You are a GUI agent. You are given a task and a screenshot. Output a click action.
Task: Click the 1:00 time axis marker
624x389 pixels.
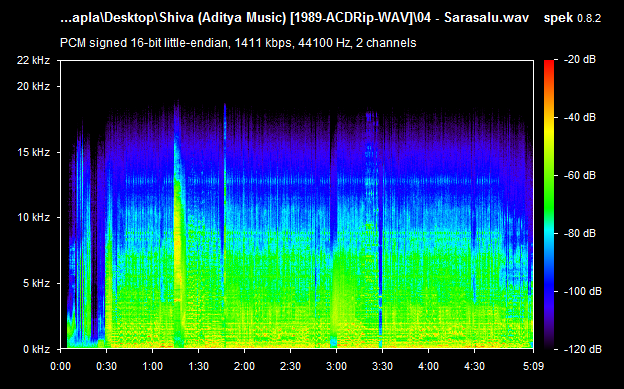(152, 366)
